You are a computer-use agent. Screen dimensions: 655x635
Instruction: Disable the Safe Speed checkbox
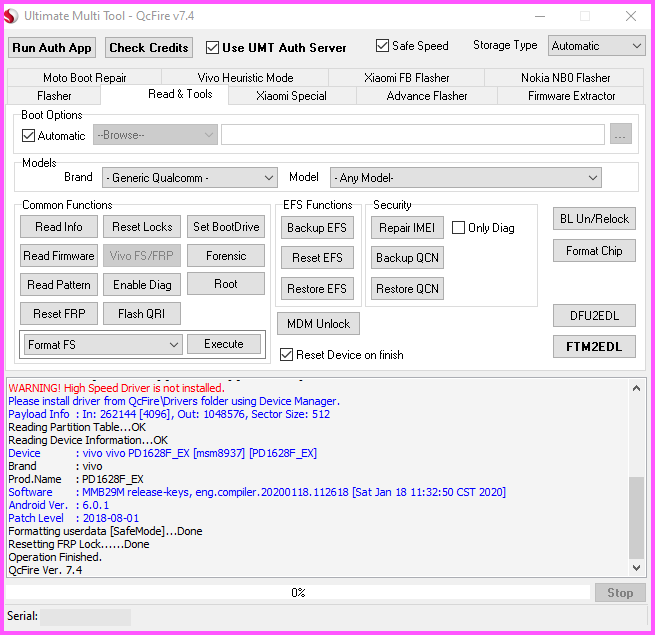point(382,46)
